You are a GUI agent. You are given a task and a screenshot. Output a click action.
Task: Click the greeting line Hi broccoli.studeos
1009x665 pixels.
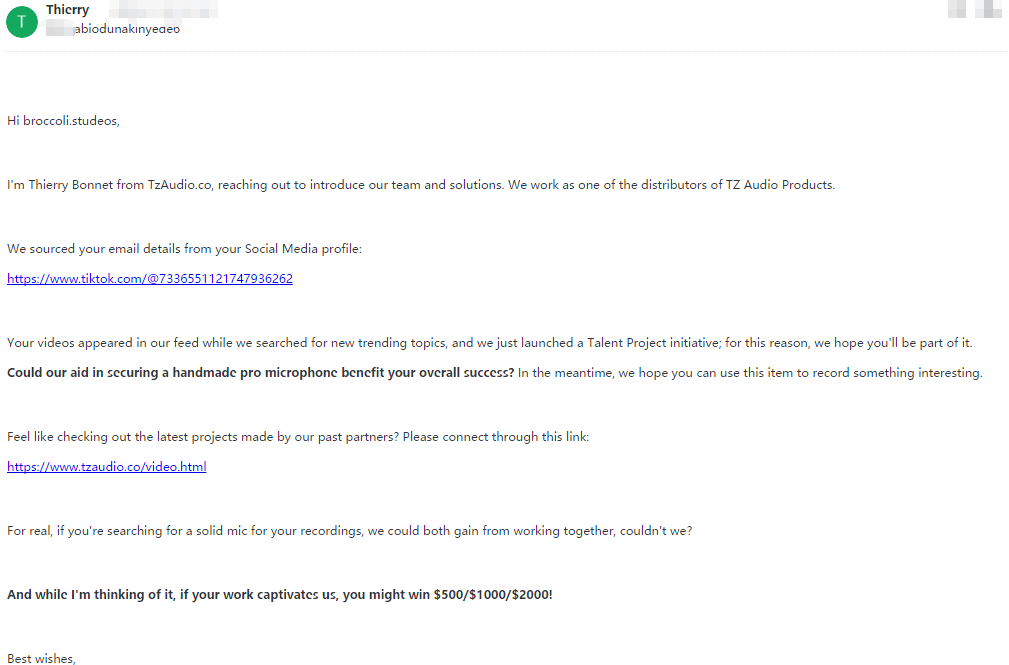point(63,121)
